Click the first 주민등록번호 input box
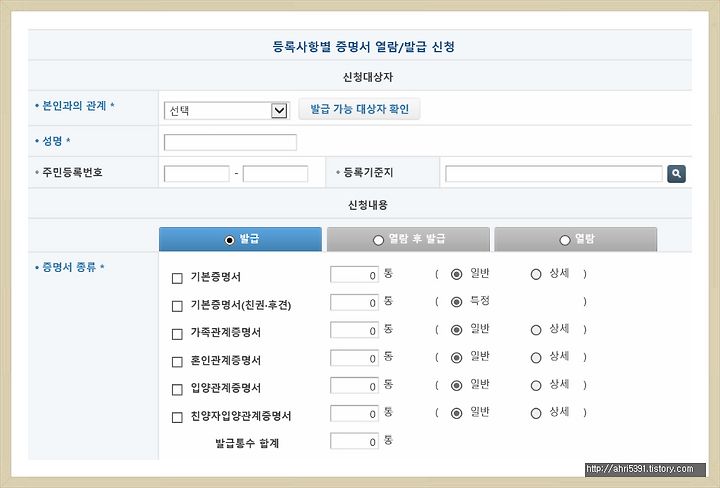720x488 pixels. [197, 174]
